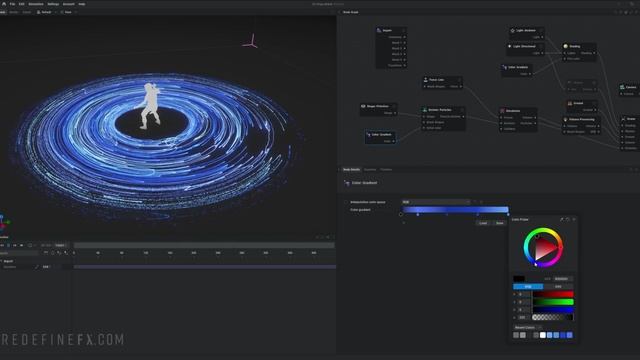The image size is (640, 360).
Task: Click the Load button under the color gradient
Action: (483, 223)
